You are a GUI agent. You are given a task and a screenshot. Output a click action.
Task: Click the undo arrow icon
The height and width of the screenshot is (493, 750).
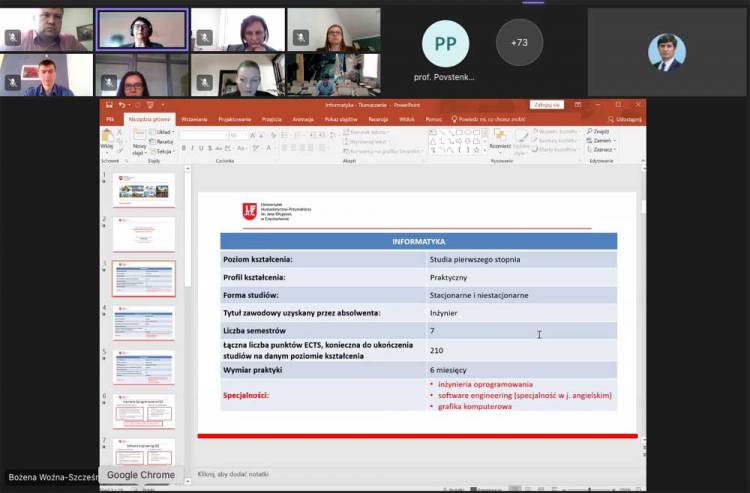click(x=121, y=105)
